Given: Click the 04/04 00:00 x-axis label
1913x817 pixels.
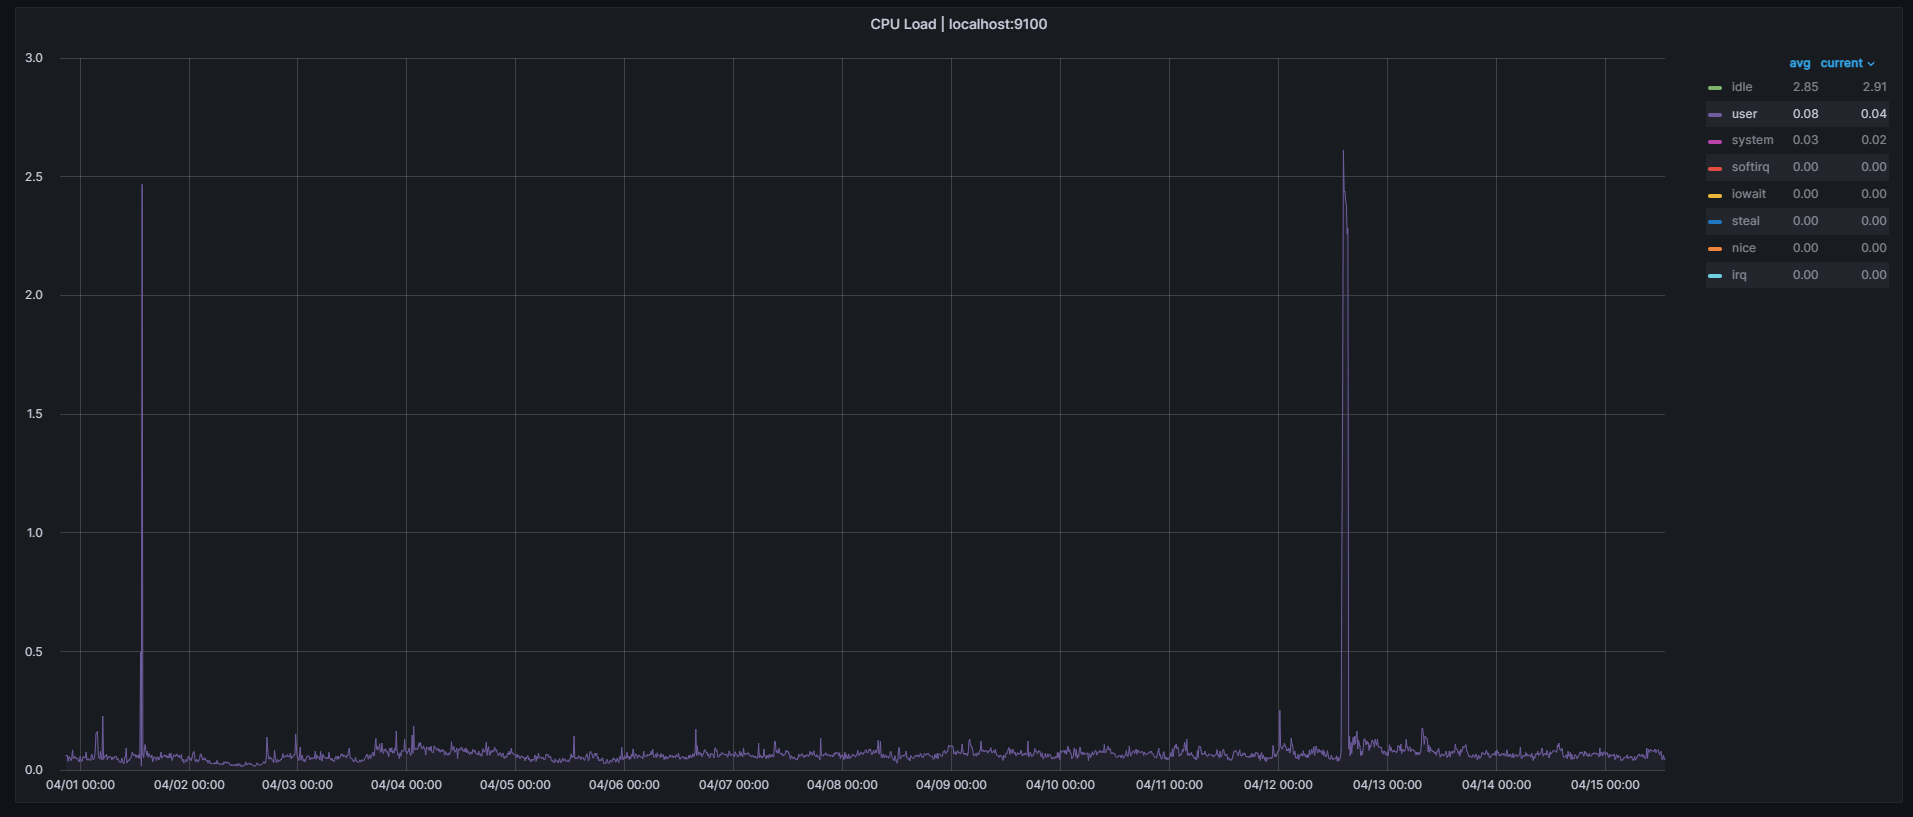Looking at the screenshot, I should click(x=406, y=785).
